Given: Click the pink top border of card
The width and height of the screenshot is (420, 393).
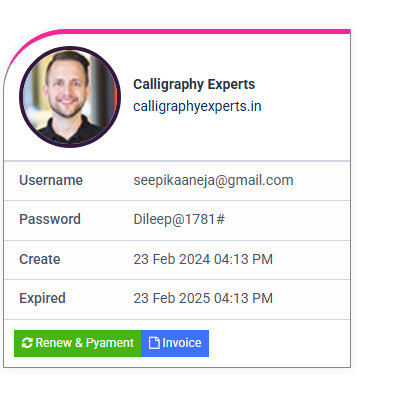Looking at the screenshot, I should click(200, 31).
